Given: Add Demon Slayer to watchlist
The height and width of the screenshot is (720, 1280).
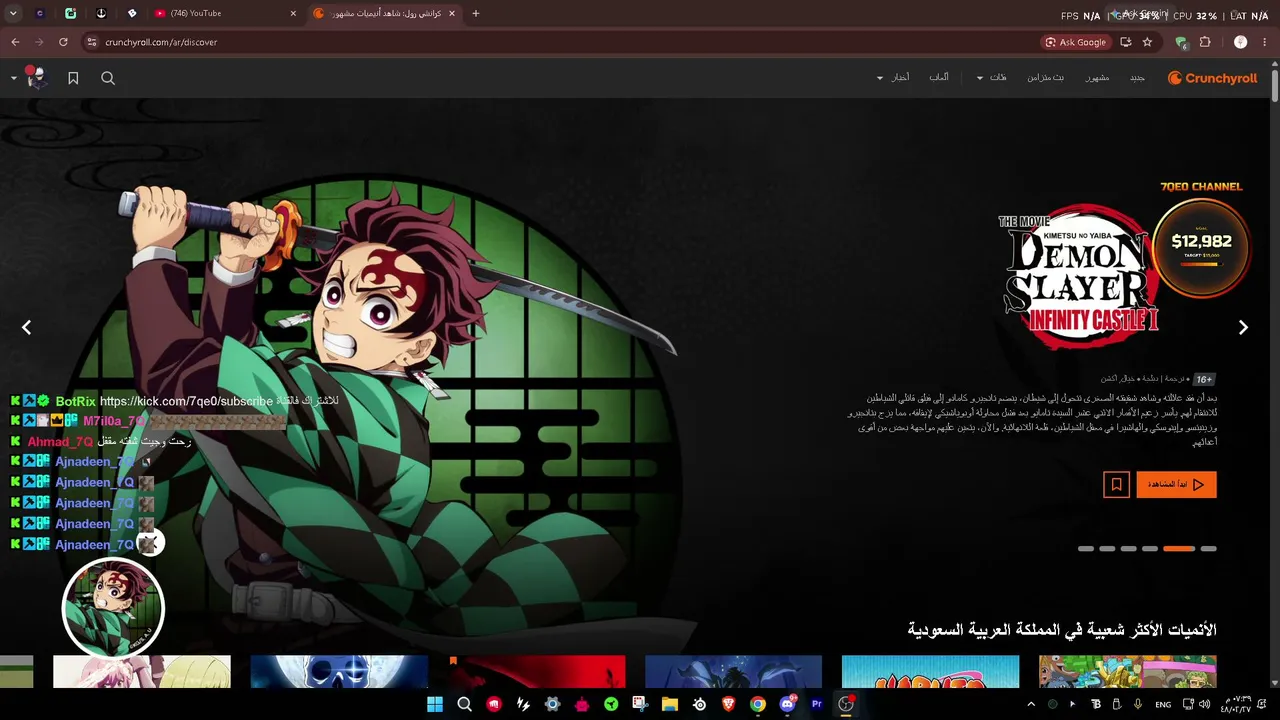Looking at the screenshot, I should (x=1116, y=484).
